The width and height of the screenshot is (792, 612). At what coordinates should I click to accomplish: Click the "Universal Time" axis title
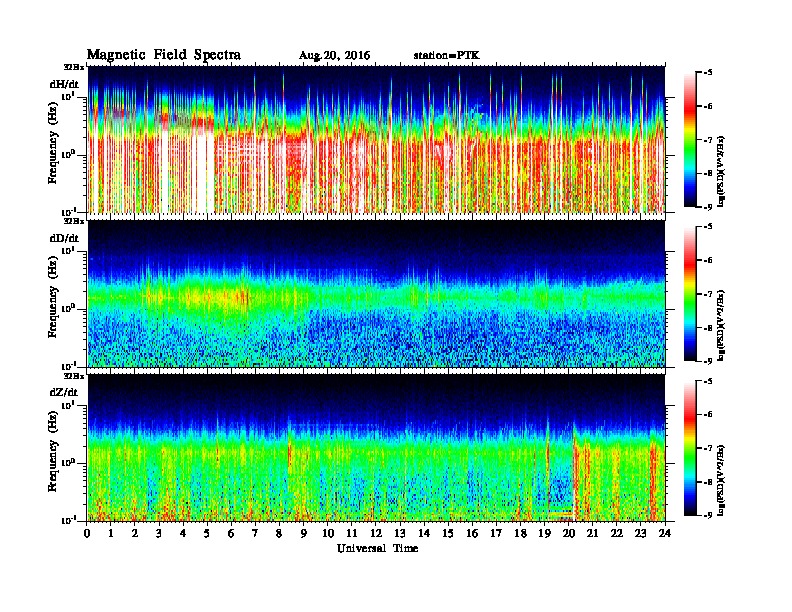pos(377,548)
